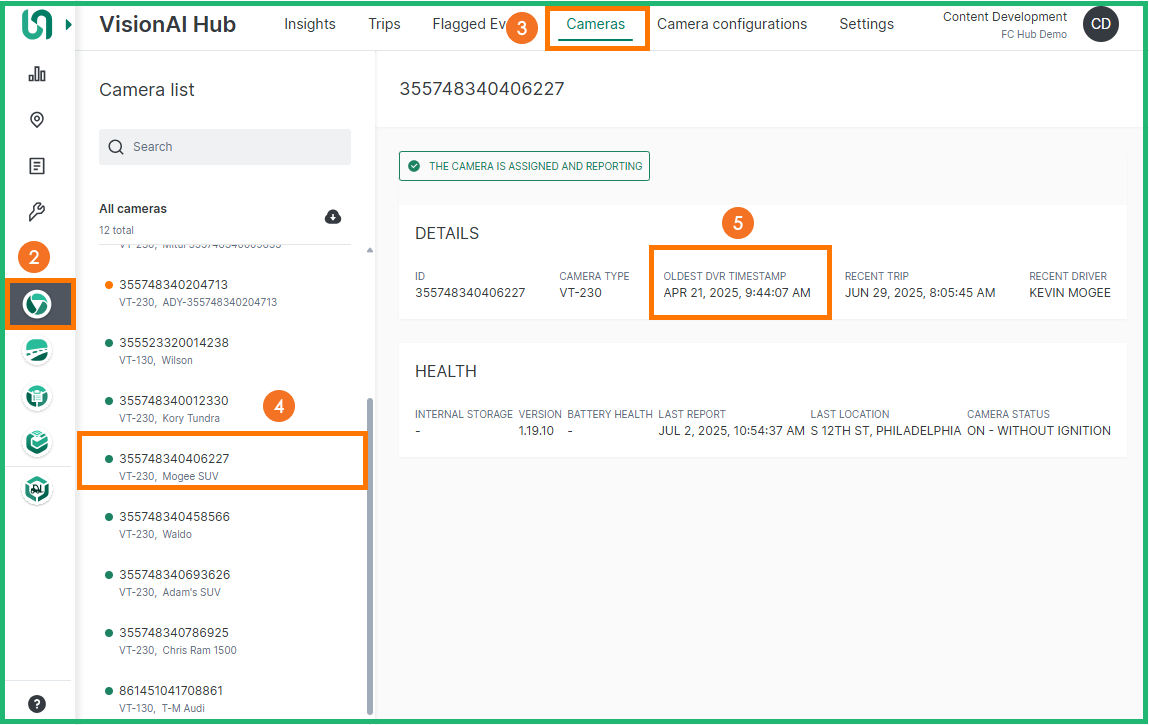
Task: Click the help question mark icon
Action: pos(37,703)
